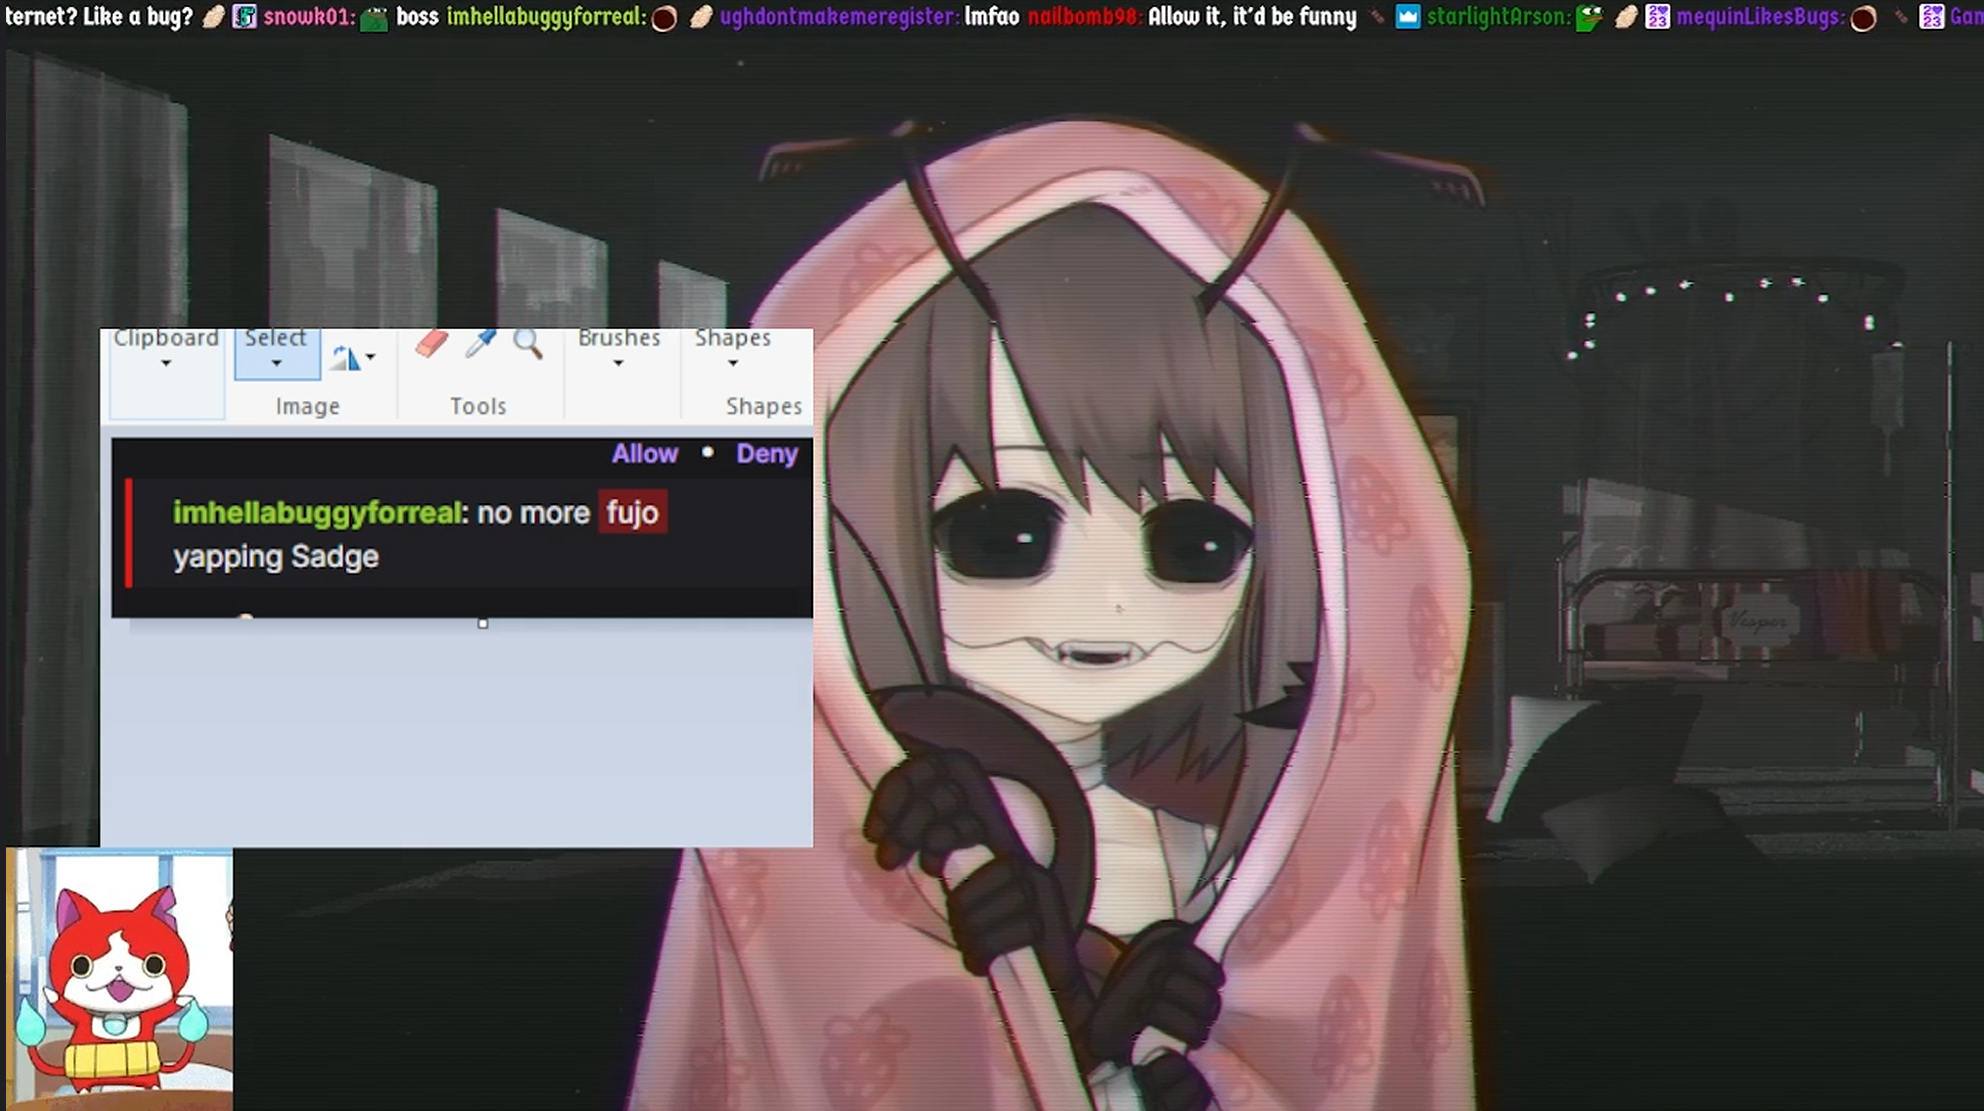Expand the Clipboard dropdown
The height and width of the screenshot is (1111, 1984).
(x=166, y=363)
